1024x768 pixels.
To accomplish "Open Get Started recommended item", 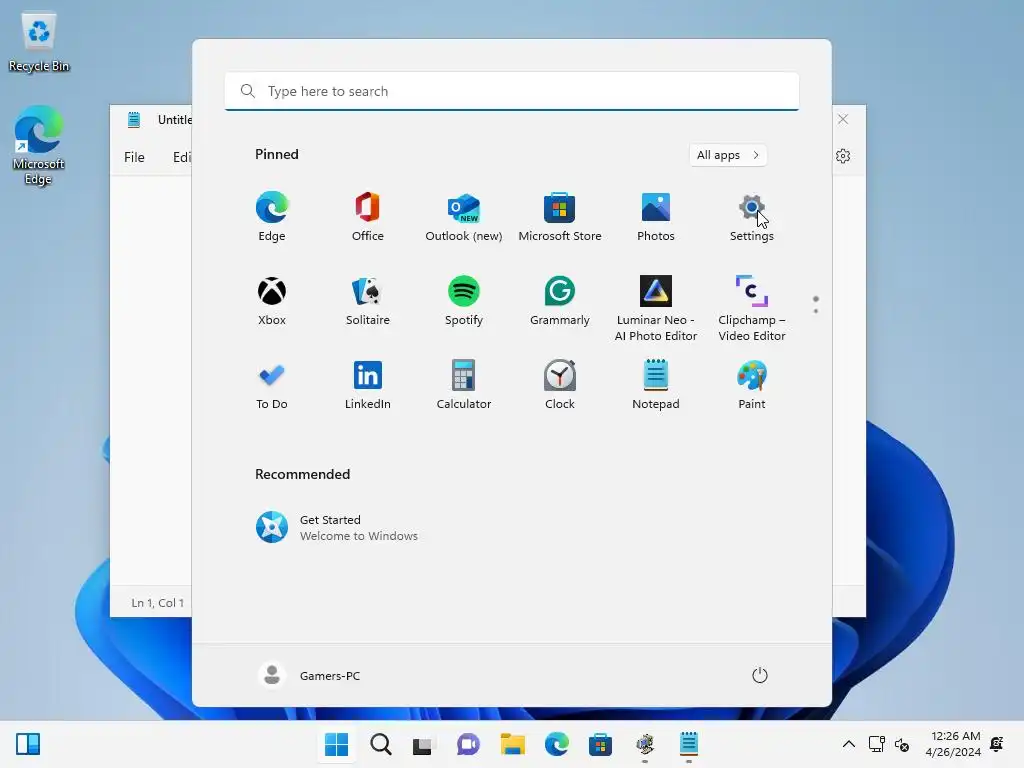I will 337,527.
